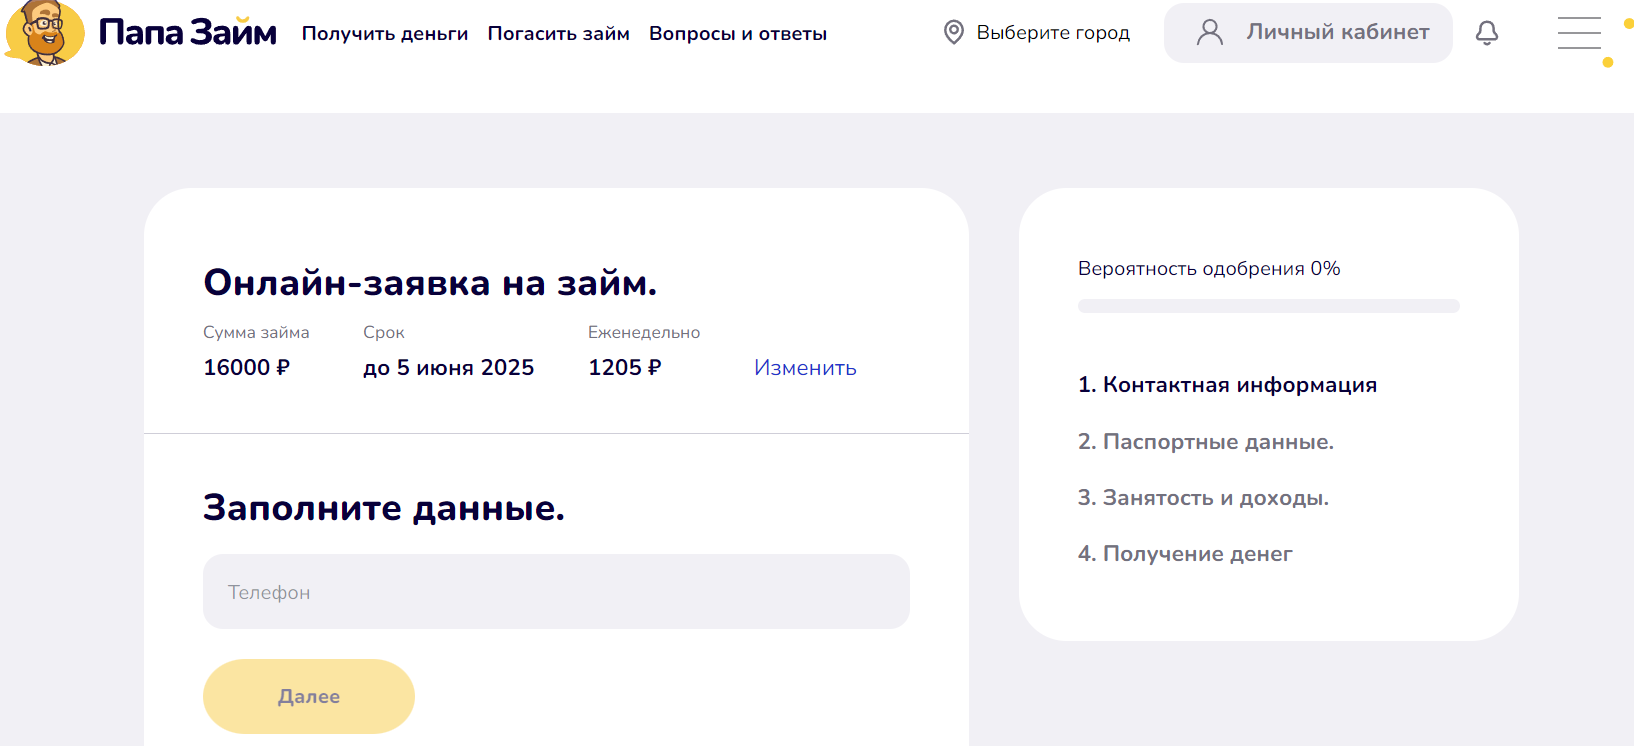Select step 2. Паспортные данные
Screen dimensions: 1634x746
pyautogui.click(x=1206, y=441)
